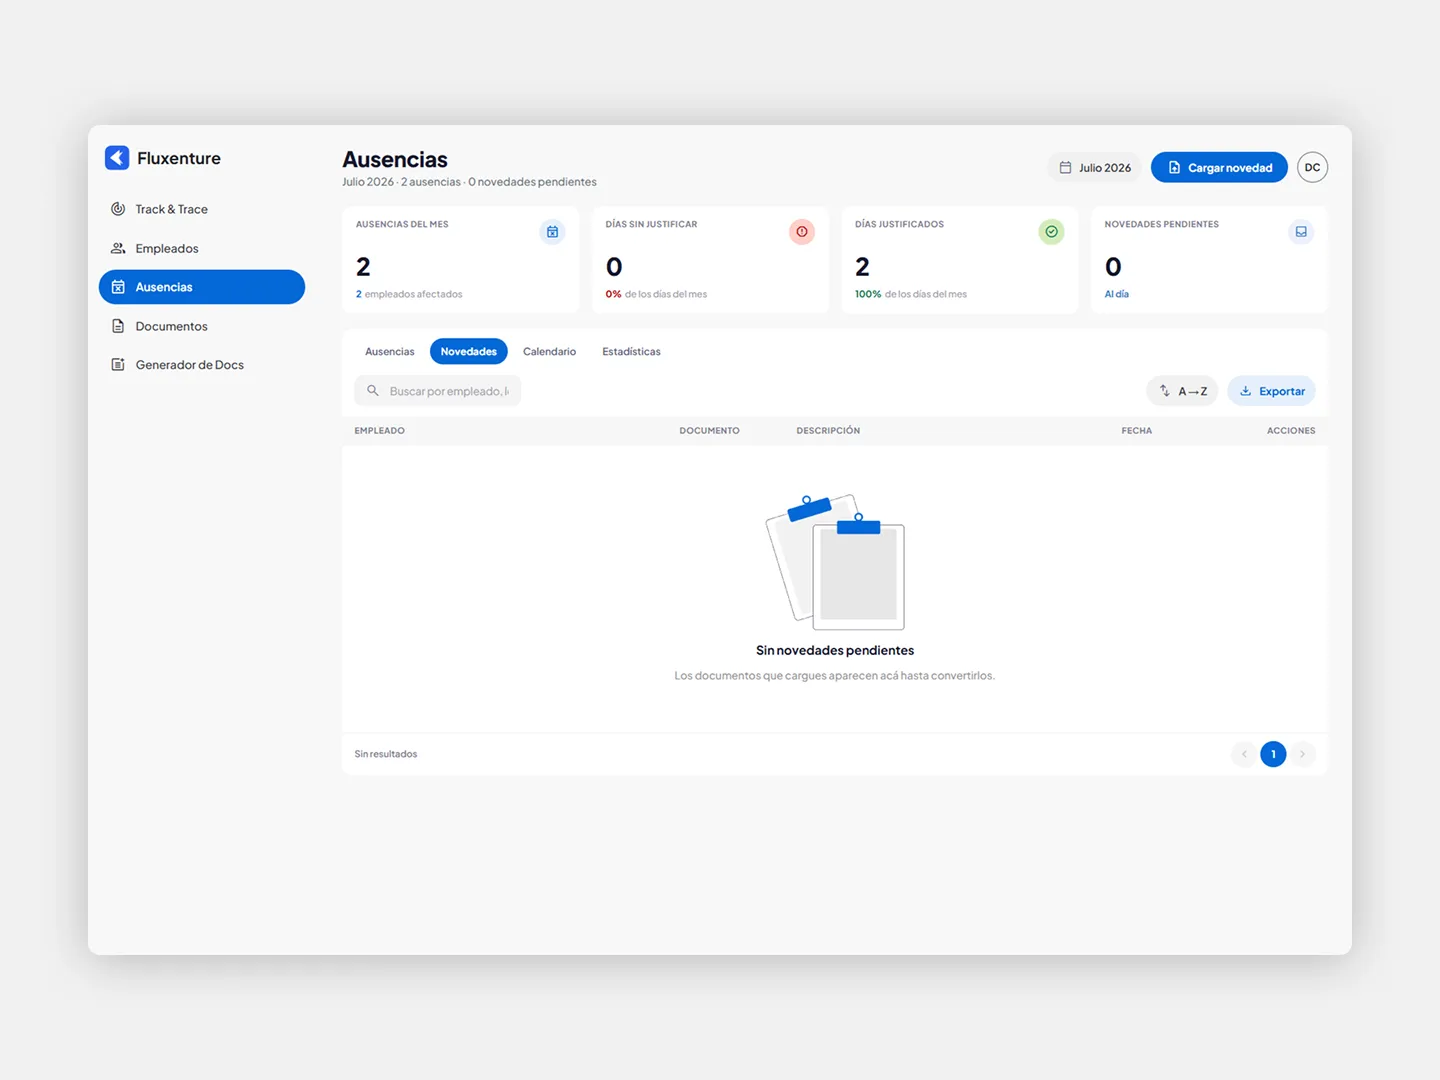Screen dimensions: 1440x1080
Task: Open the Documentos page
Action: coord(202,326)
